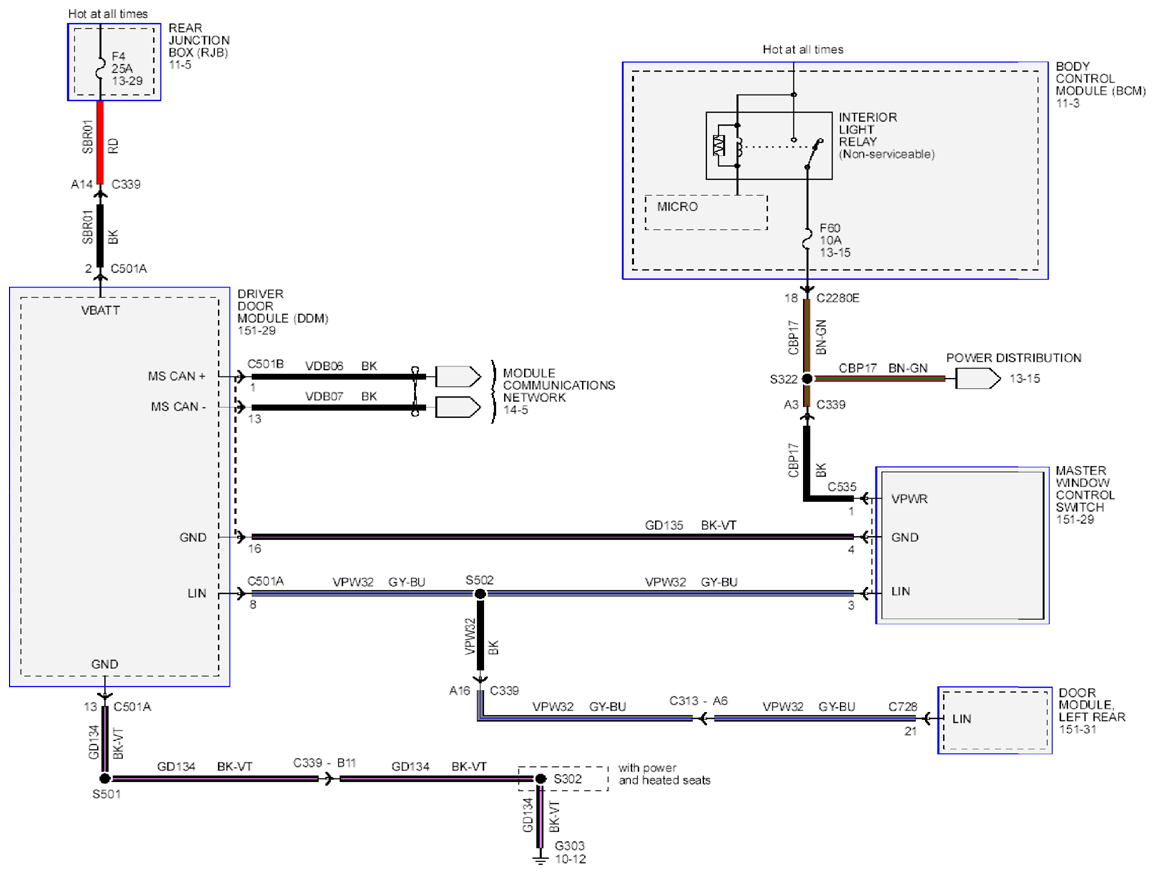
Task: Click the interior light relay coil symbol
Action: pyautogui.click(x=738, y=146)
